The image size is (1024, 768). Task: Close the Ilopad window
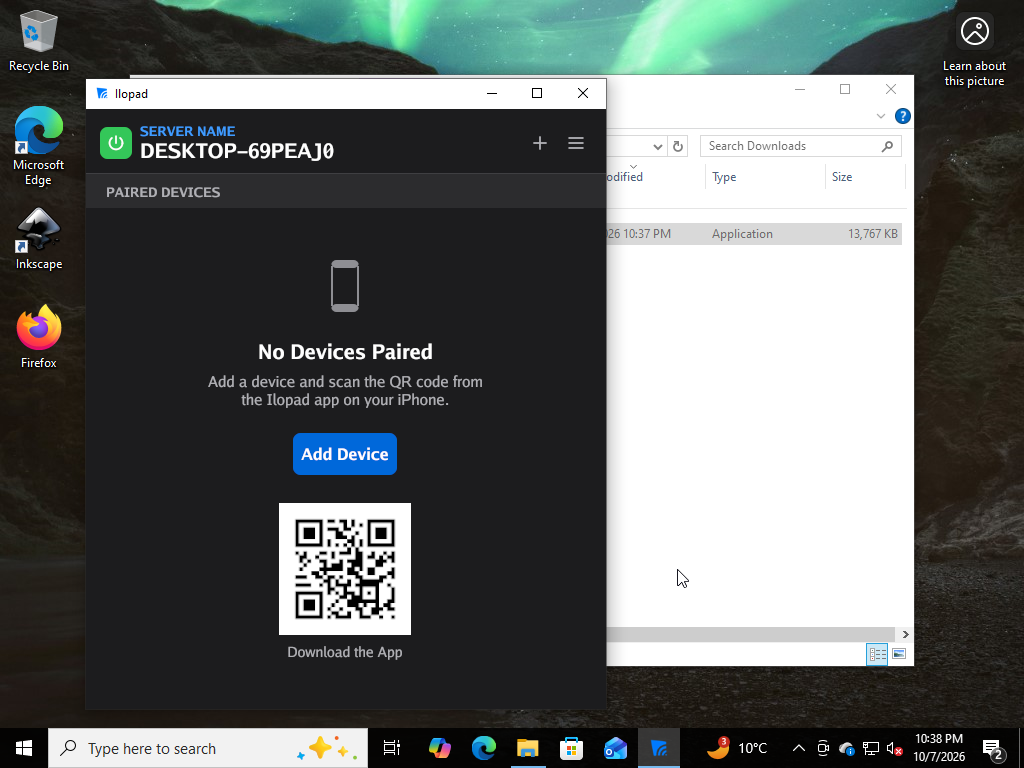point(583,93)
